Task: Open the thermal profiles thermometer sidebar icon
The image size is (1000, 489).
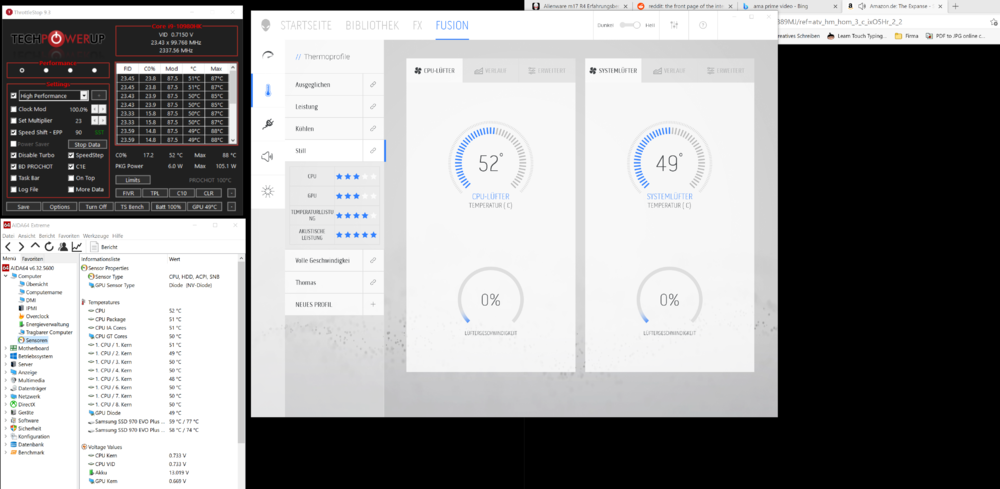Action: 267,90
